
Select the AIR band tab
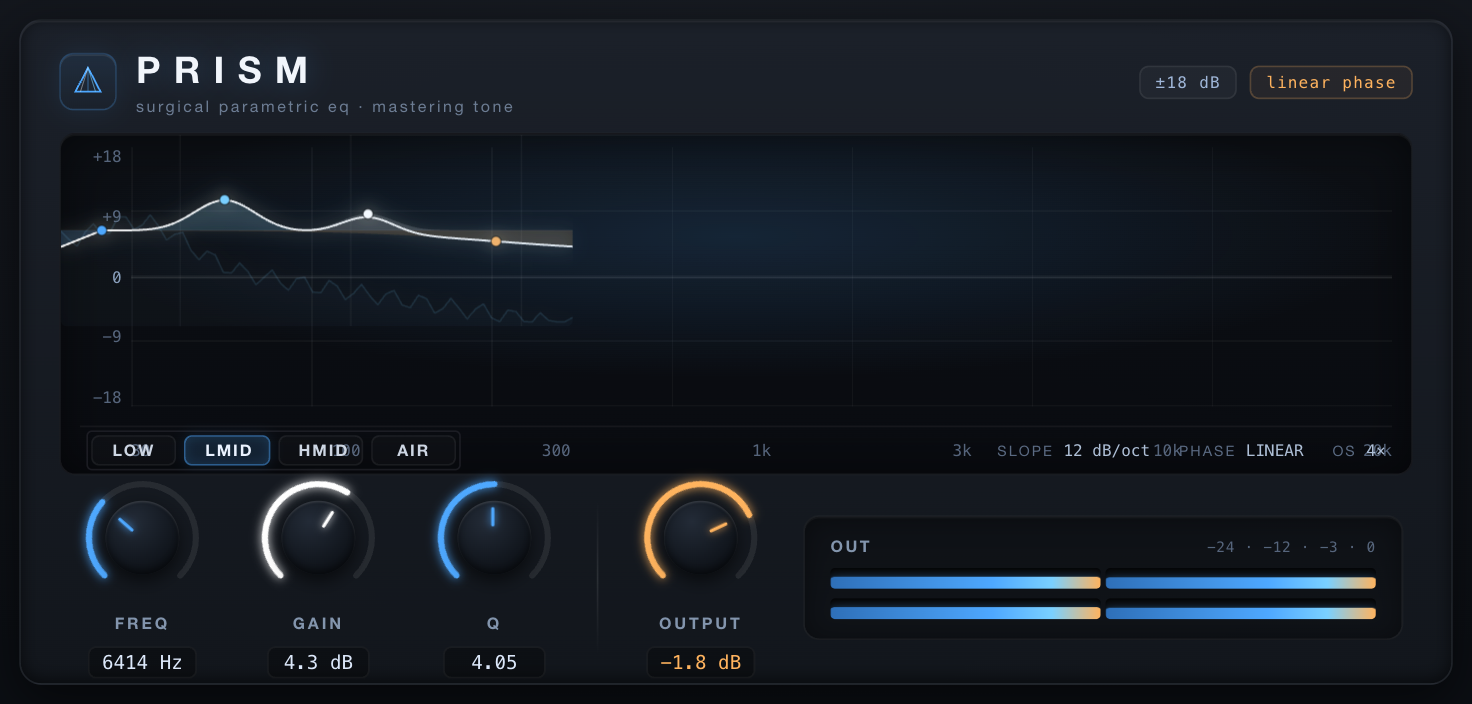[413, 451]
